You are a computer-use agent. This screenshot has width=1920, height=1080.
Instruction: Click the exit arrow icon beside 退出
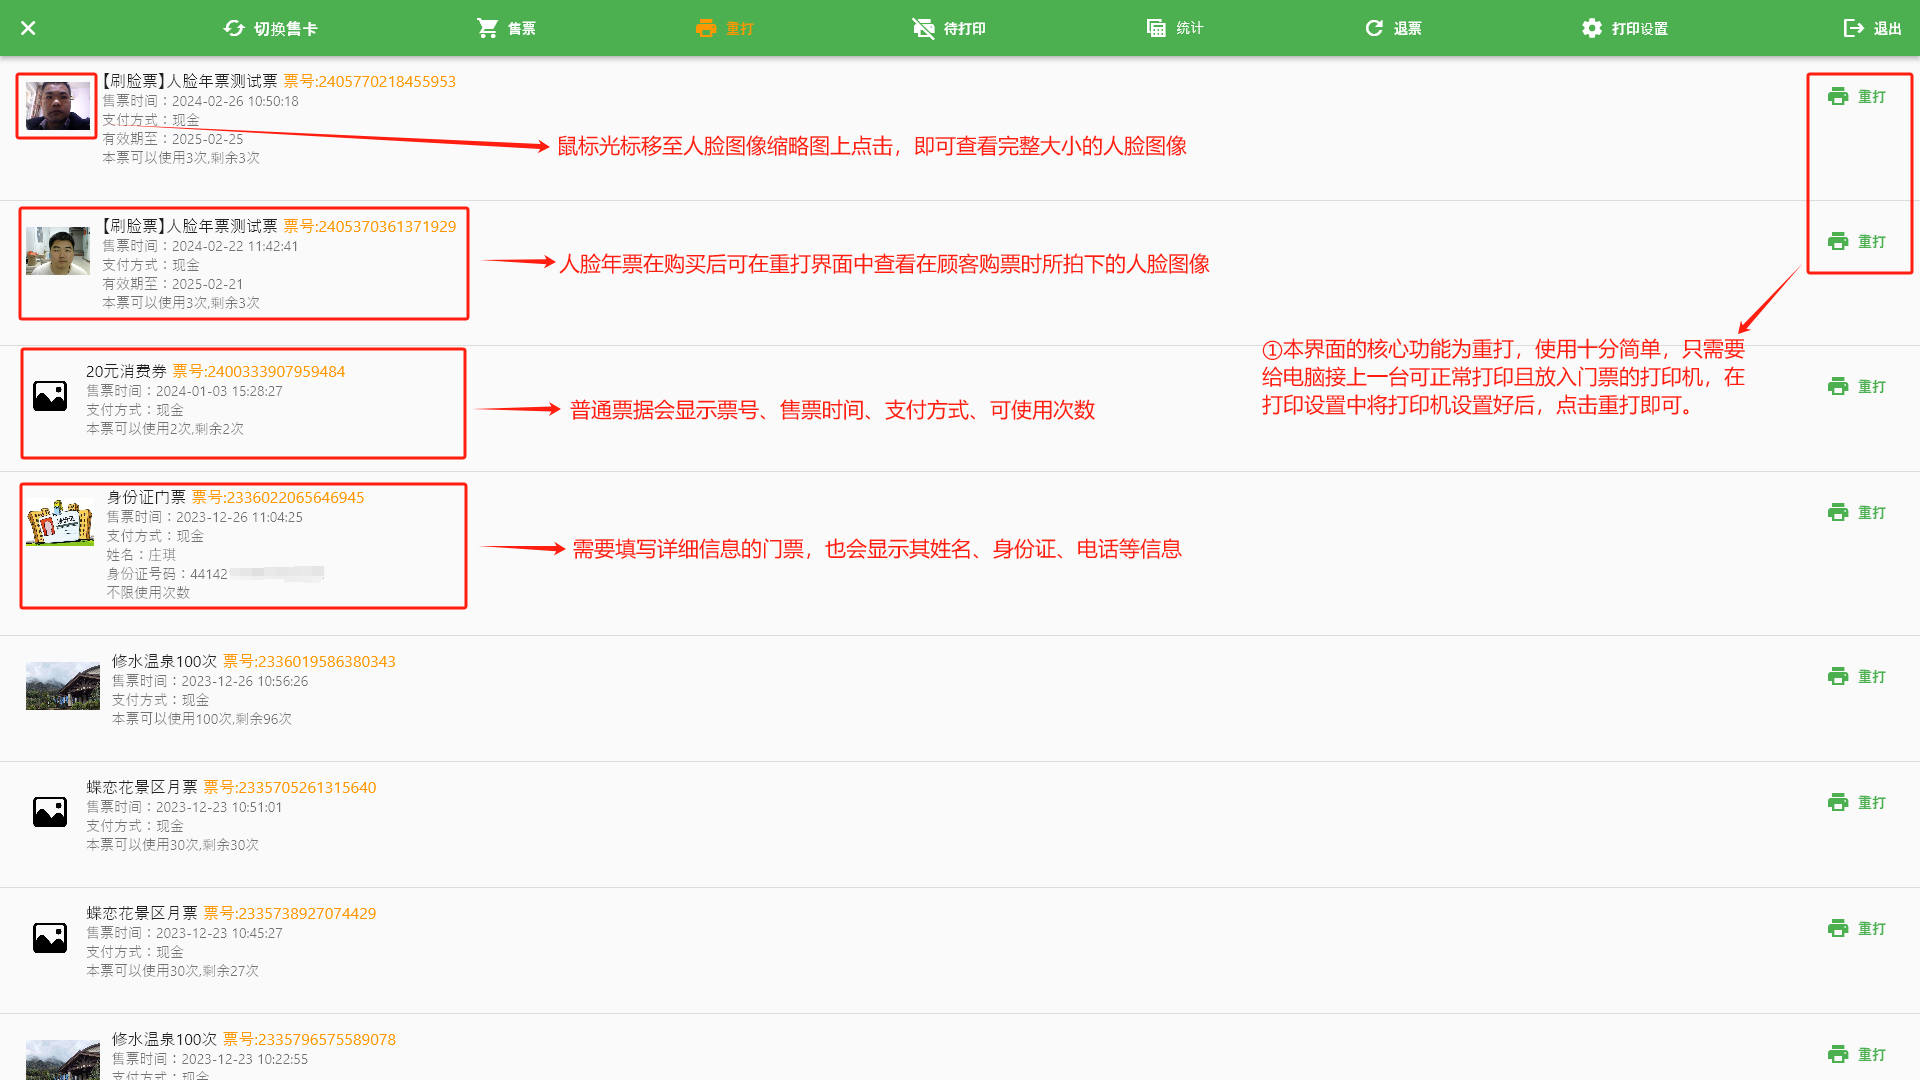pos(1854,28)
